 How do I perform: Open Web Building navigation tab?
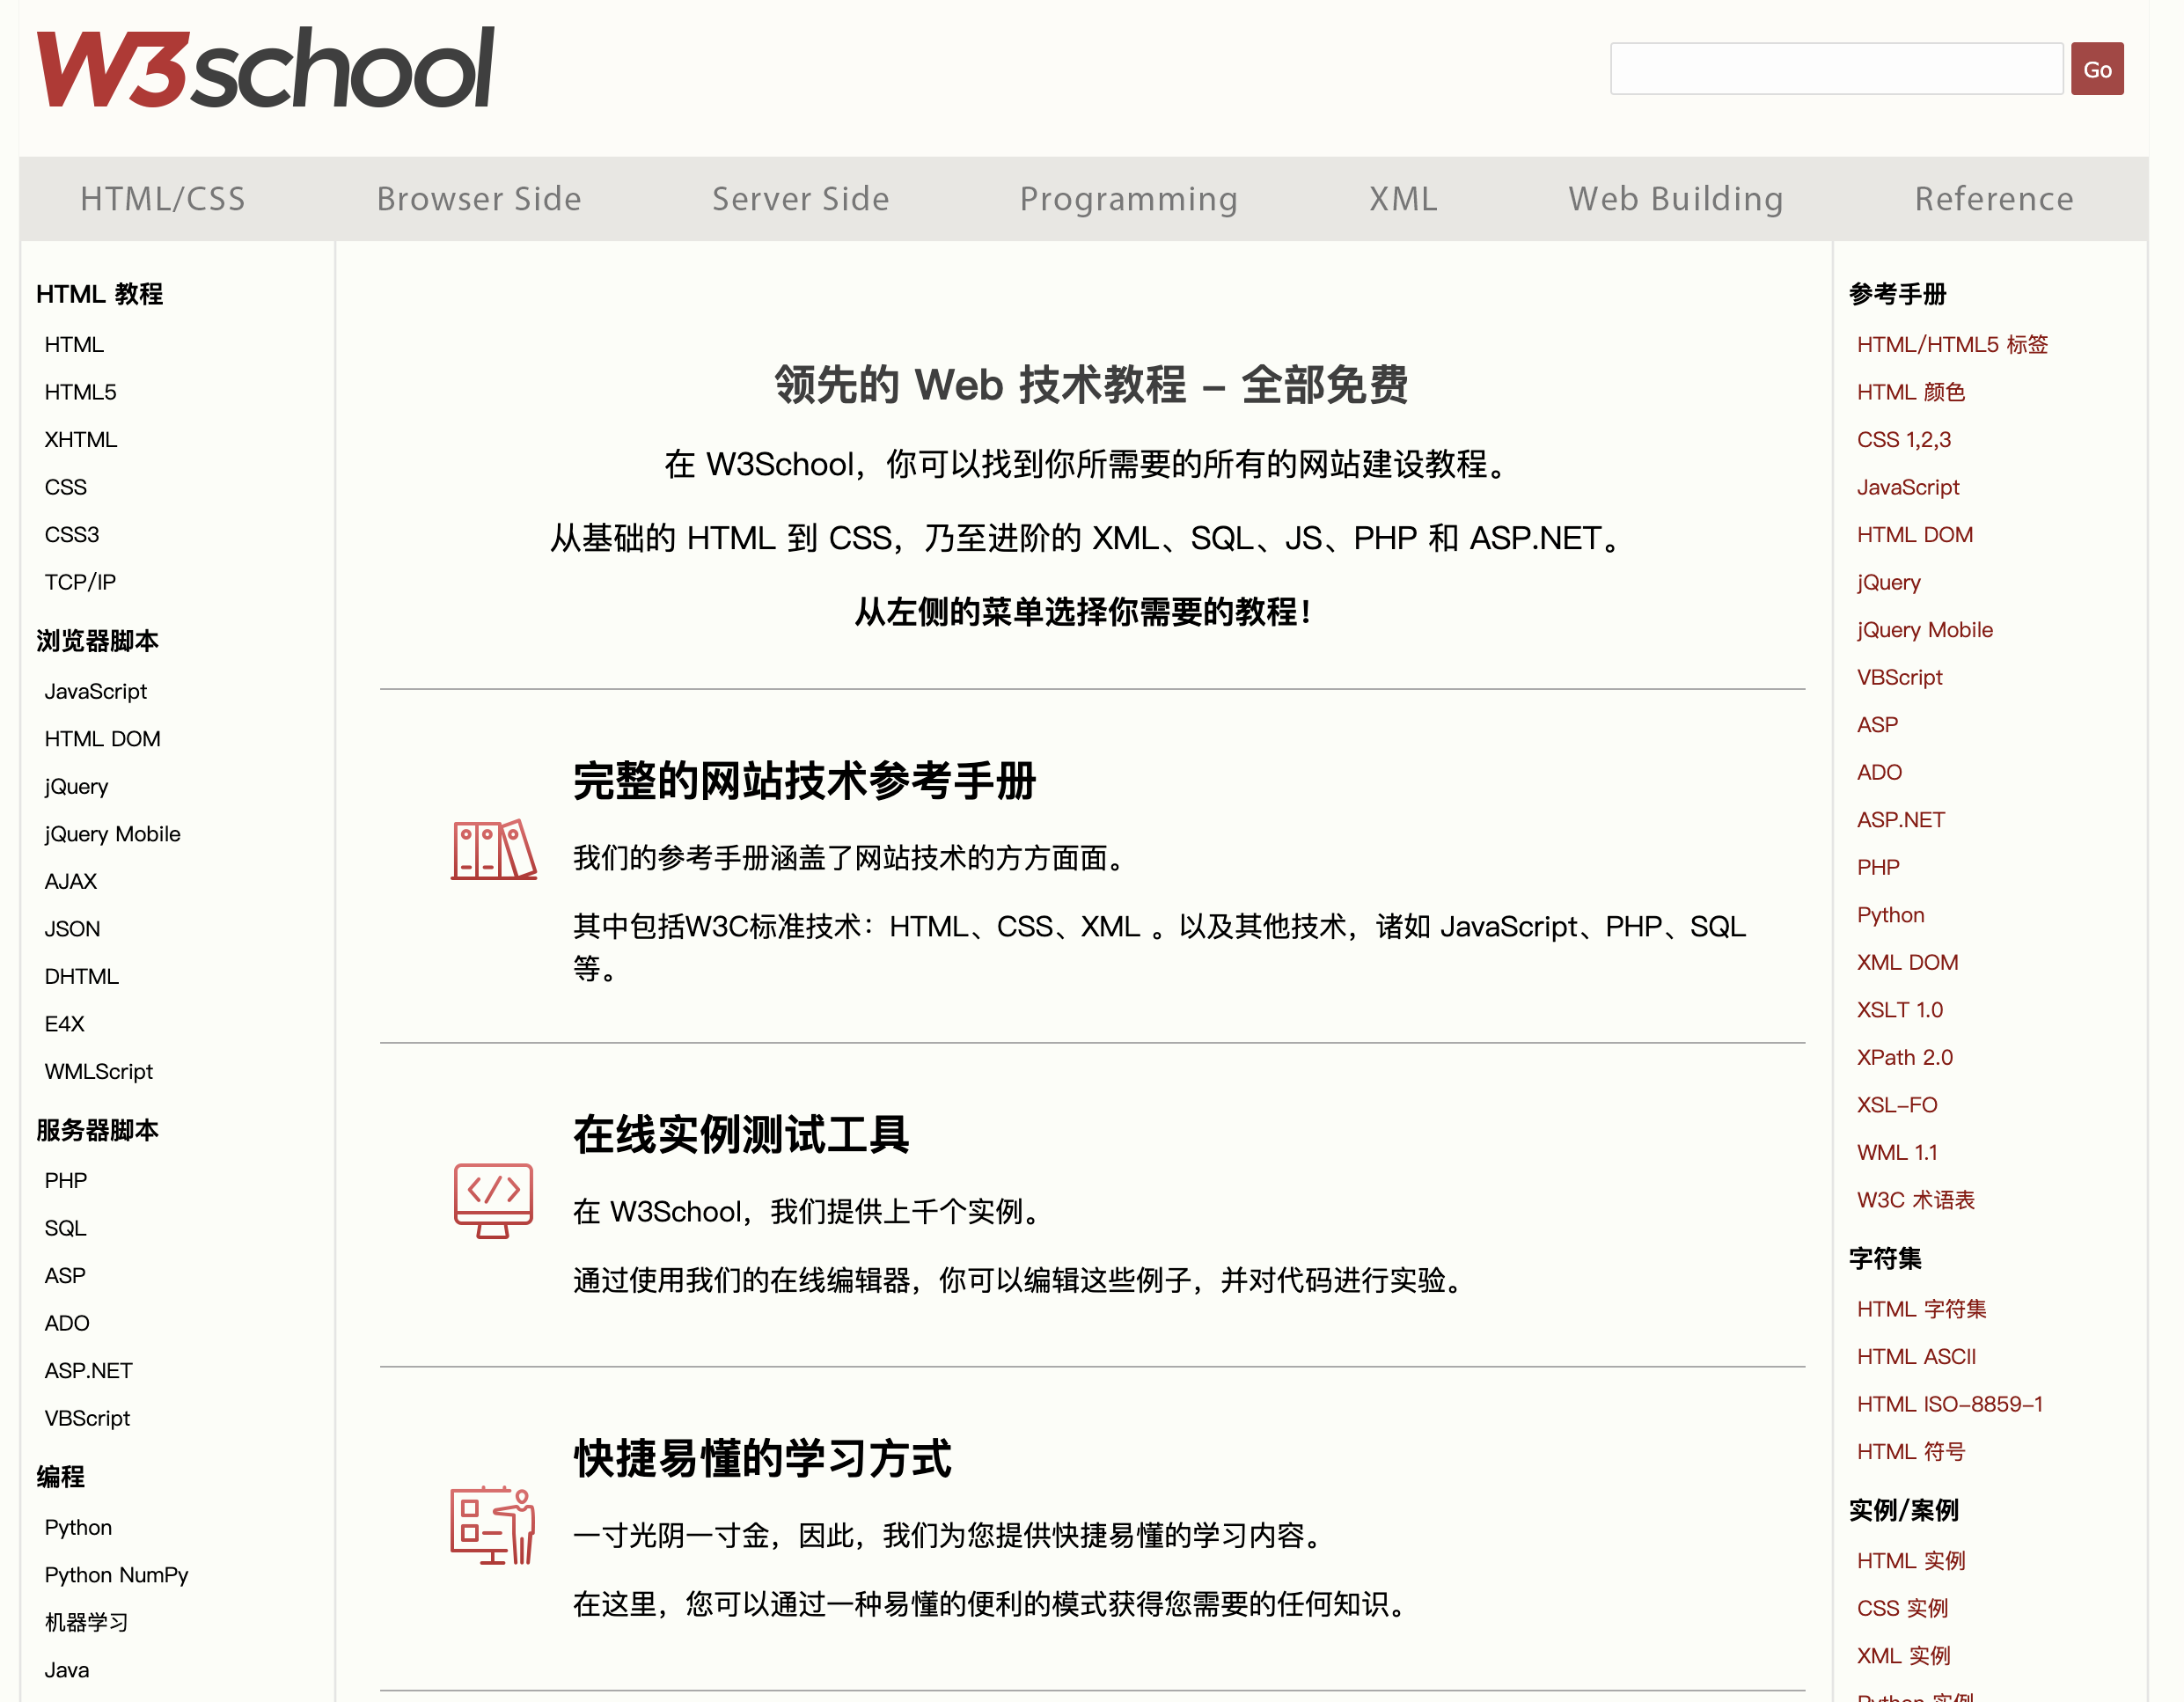click(1675, 199)
